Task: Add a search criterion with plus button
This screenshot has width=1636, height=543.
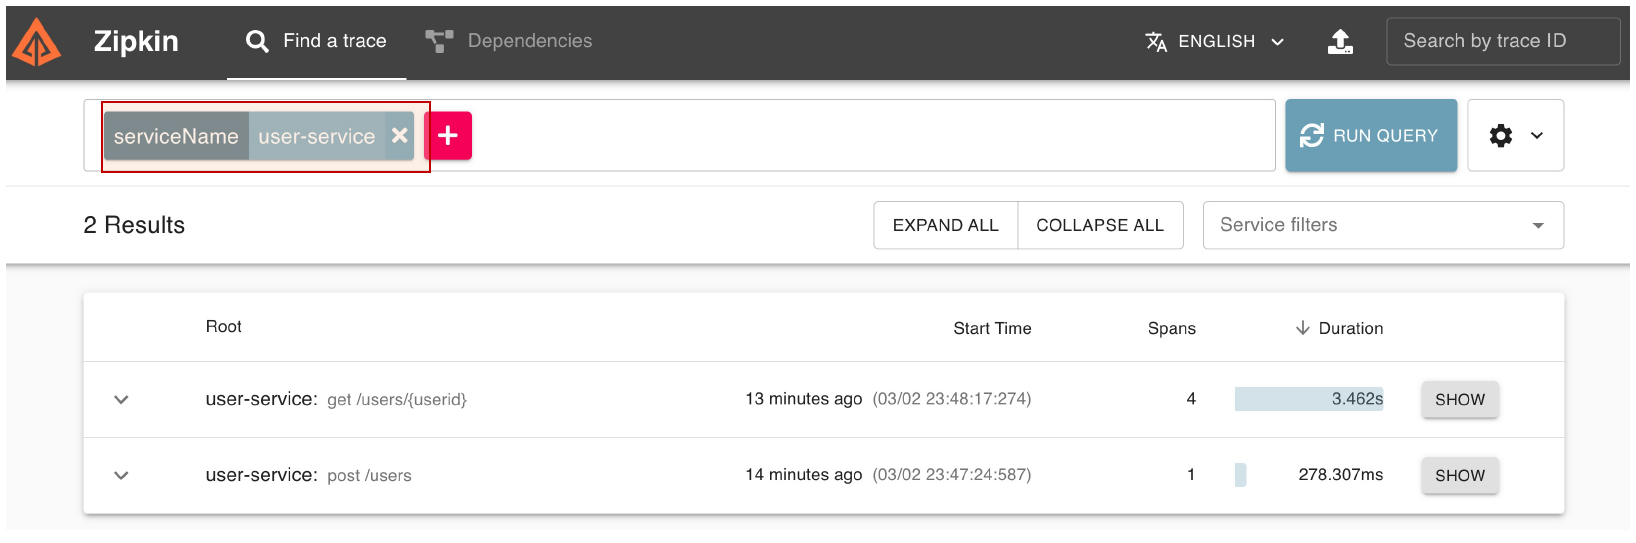Action: [448, 135]
